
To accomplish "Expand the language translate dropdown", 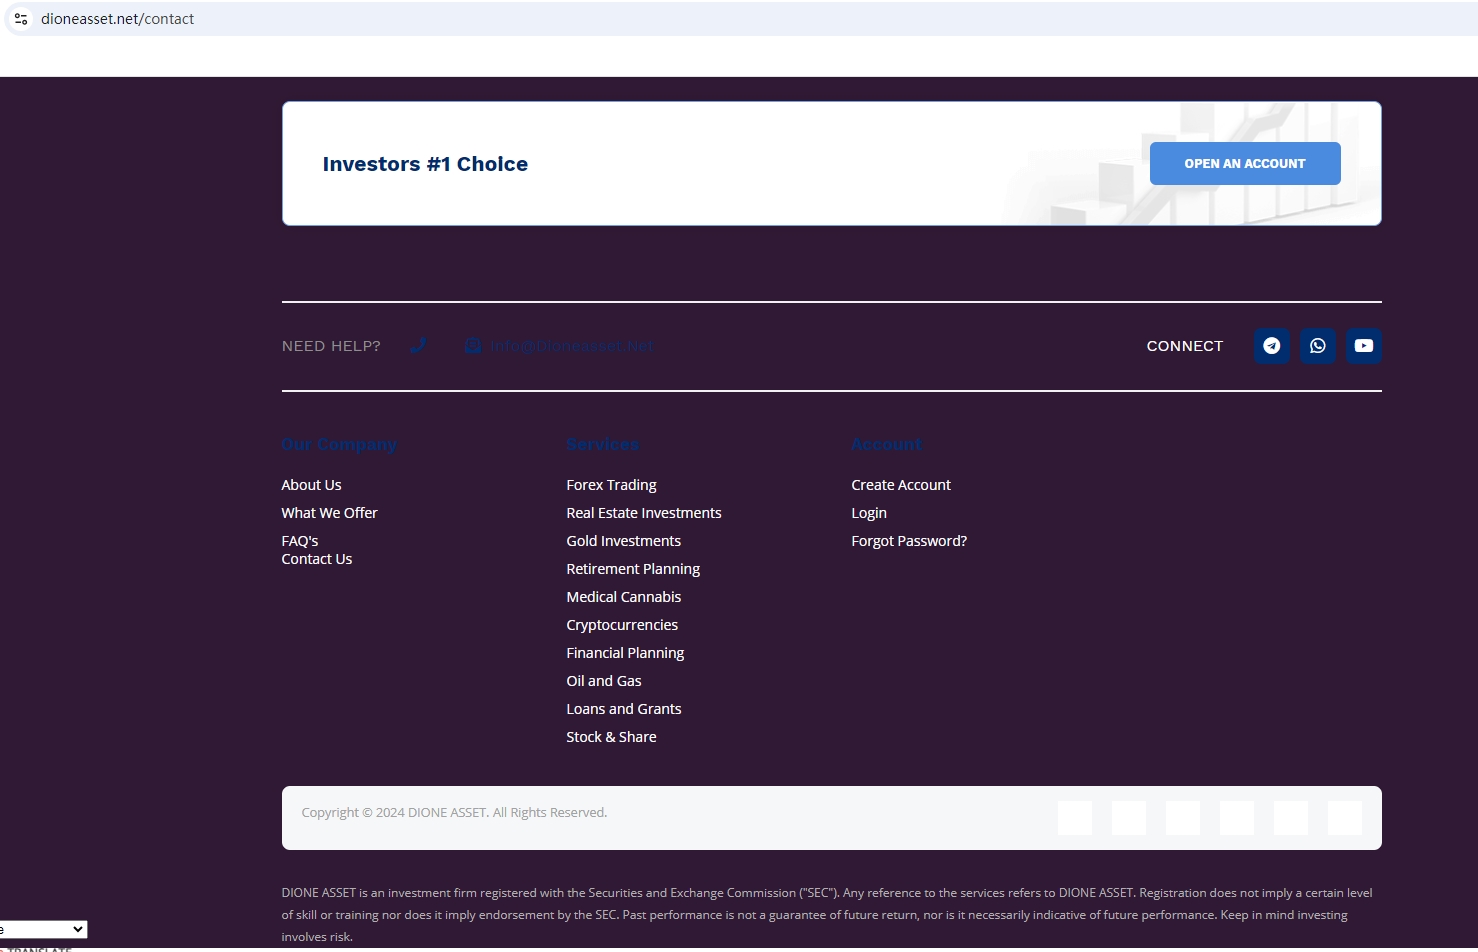I will click(43, 930).
